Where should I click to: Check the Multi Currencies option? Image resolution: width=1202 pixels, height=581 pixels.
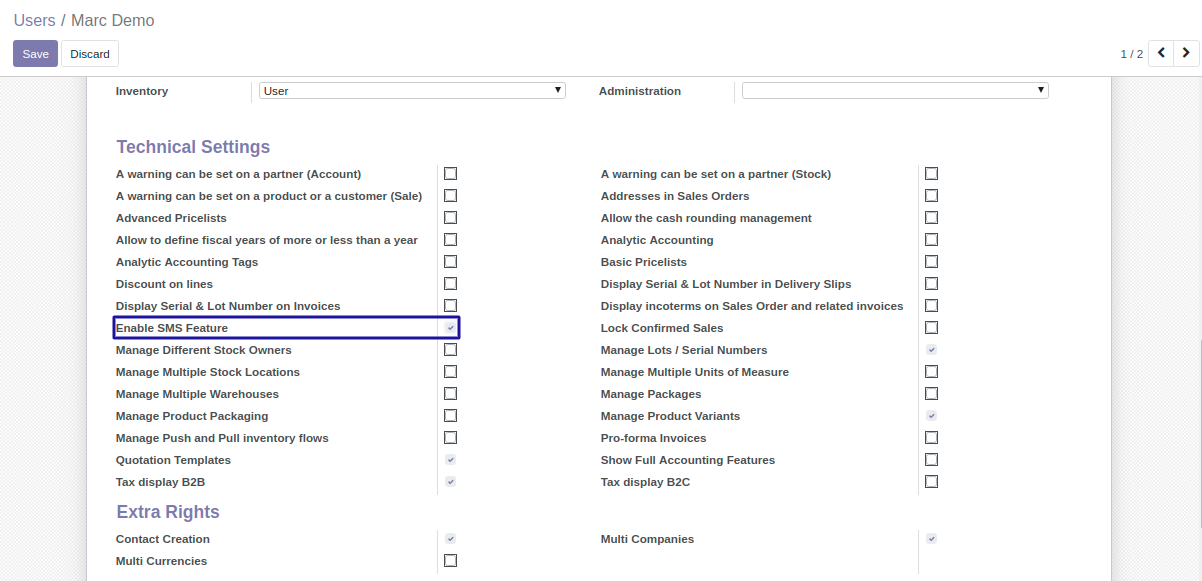(451, 561)
